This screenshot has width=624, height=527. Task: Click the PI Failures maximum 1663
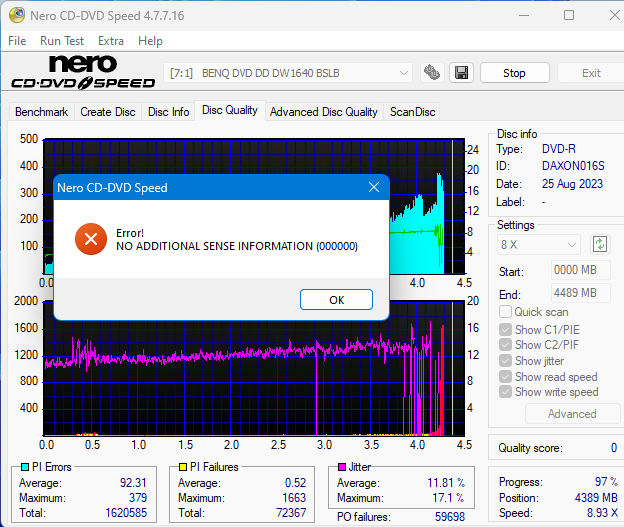[294, 498]
